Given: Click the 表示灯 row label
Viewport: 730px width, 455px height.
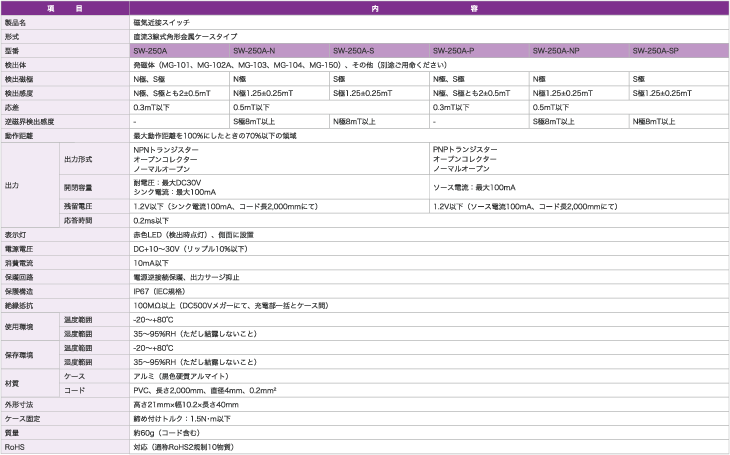Looking at the screenshot, I should 17,233.
